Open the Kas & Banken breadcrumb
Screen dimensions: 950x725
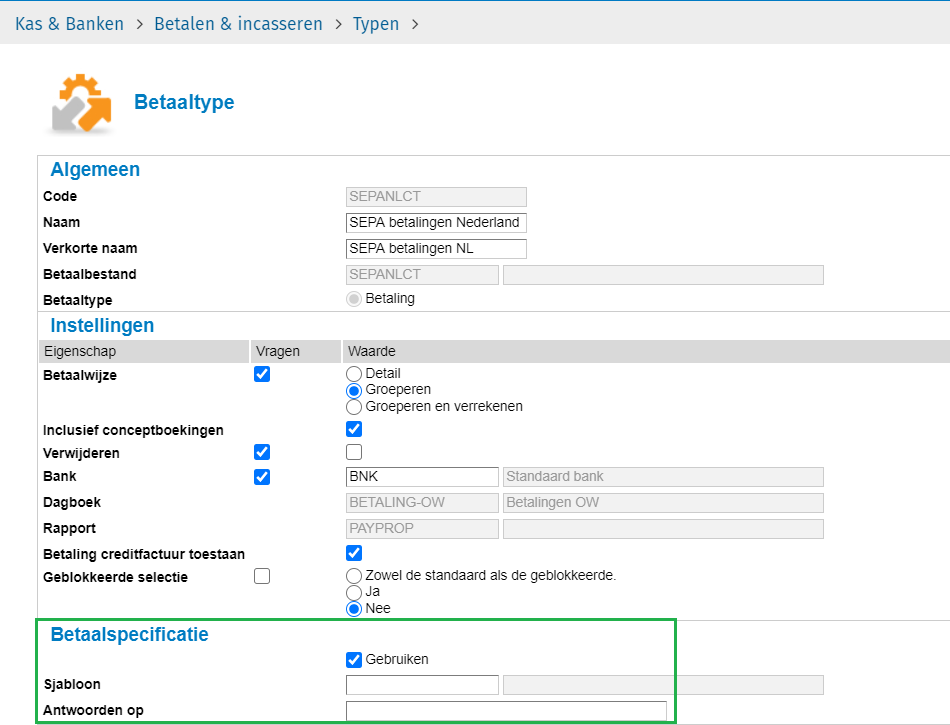[69, 23]
